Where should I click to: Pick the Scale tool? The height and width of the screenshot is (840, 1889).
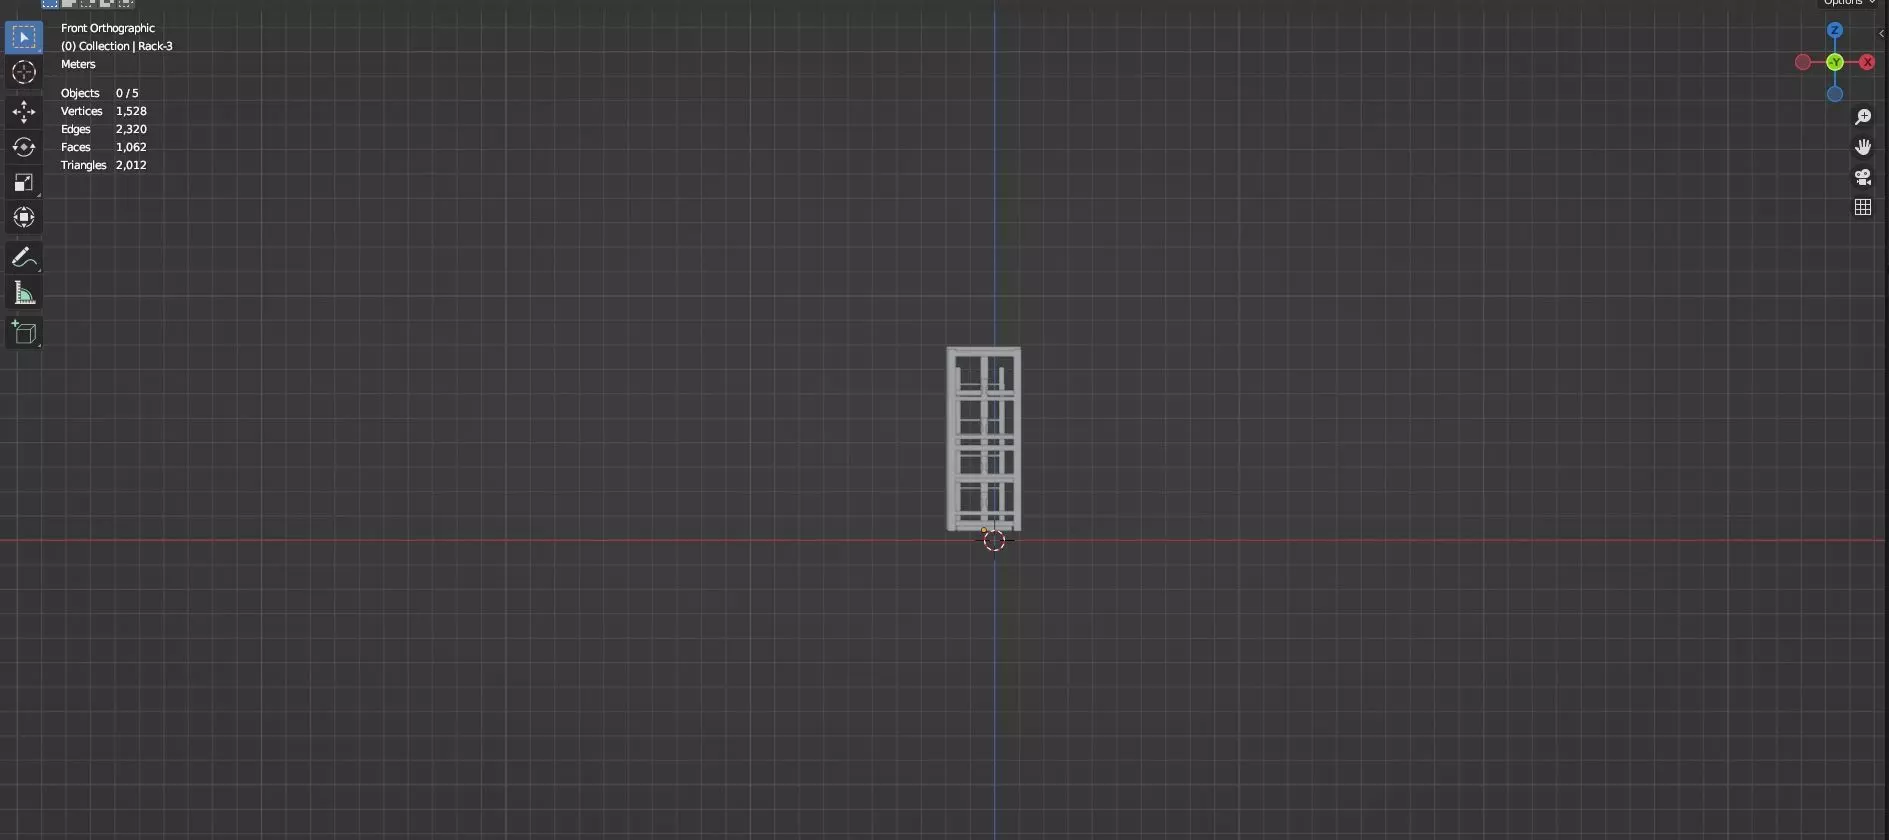23,182
